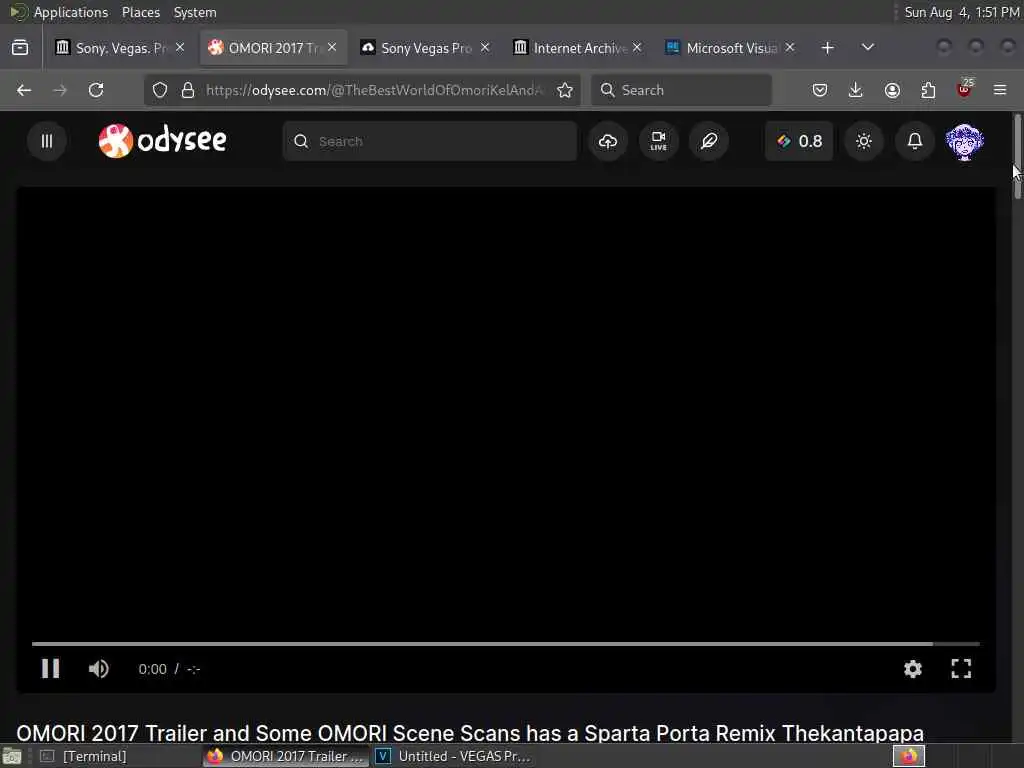Click the tracking protection shield icon
Image resolution: width=1024 pixels, height=768 pixels.
[160, 90]
